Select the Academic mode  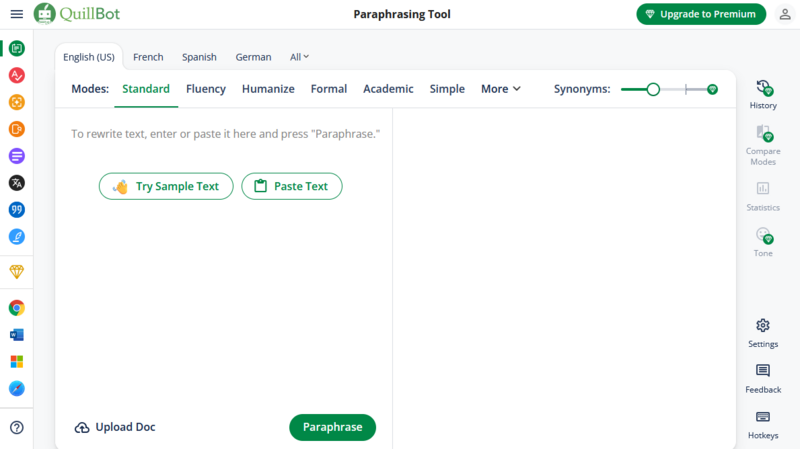point(388,89)
